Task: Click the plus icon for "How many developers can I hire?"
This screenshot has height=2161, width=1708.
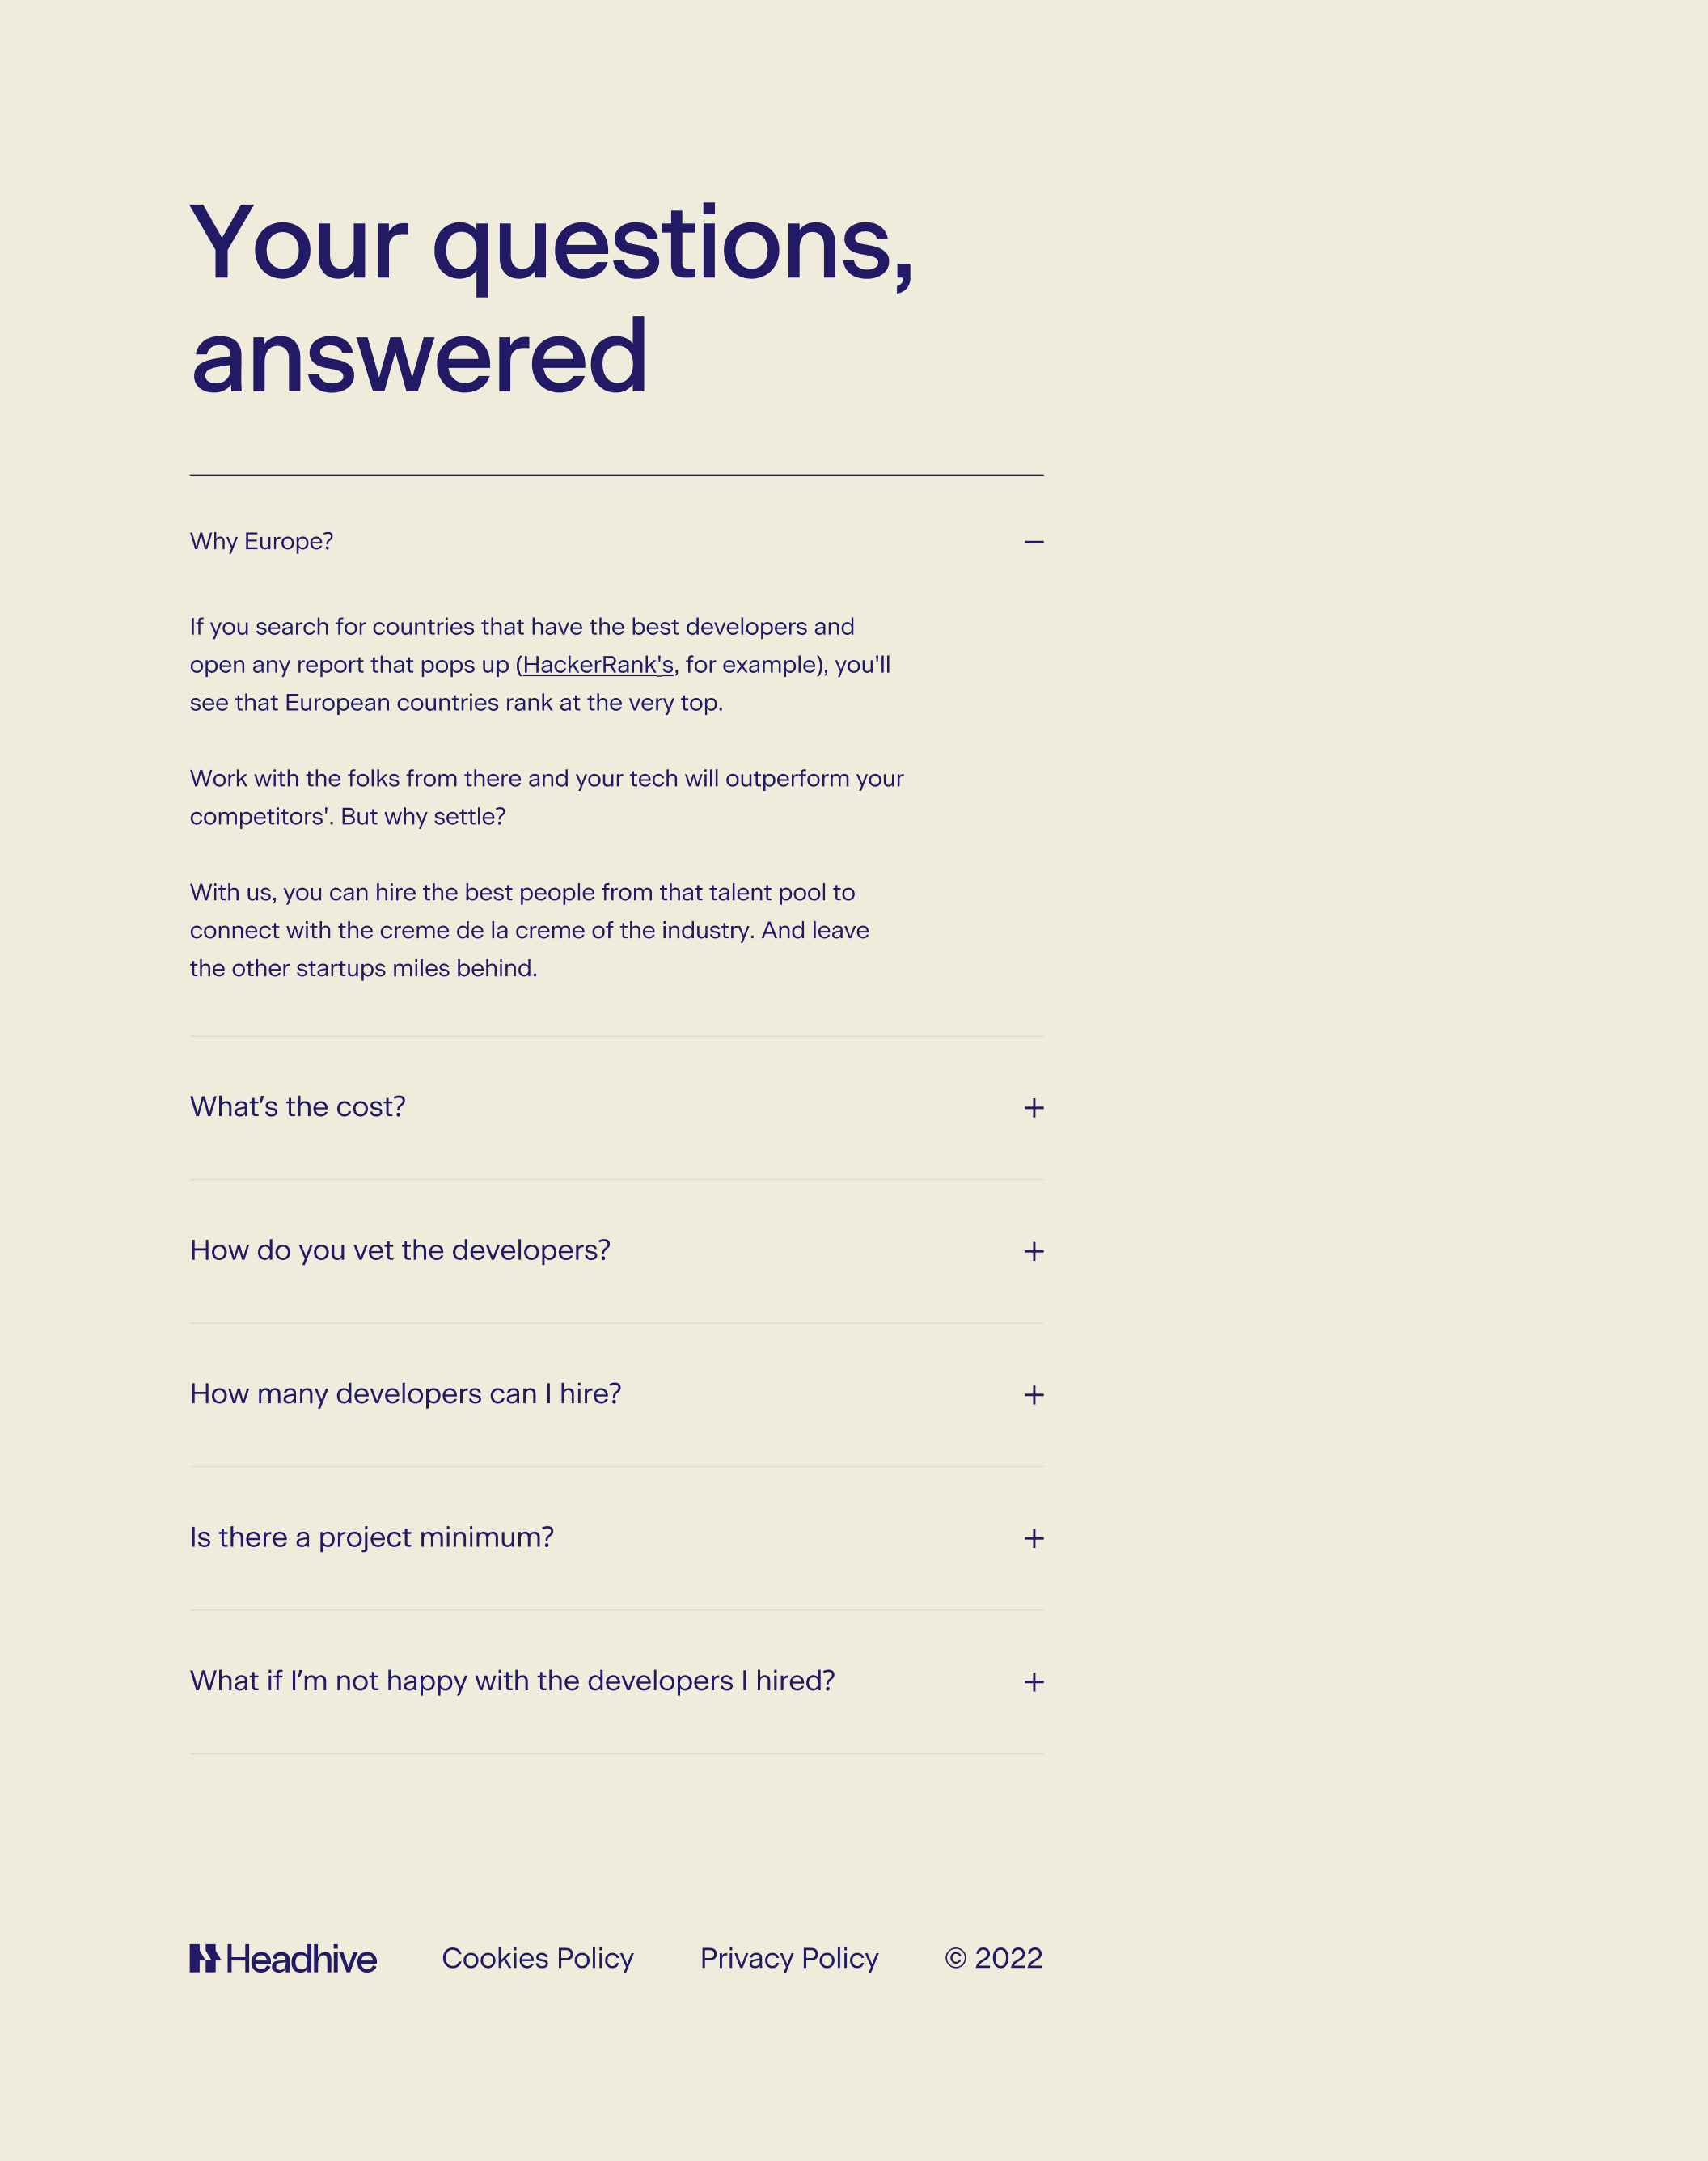Action: point(1035,1395)
